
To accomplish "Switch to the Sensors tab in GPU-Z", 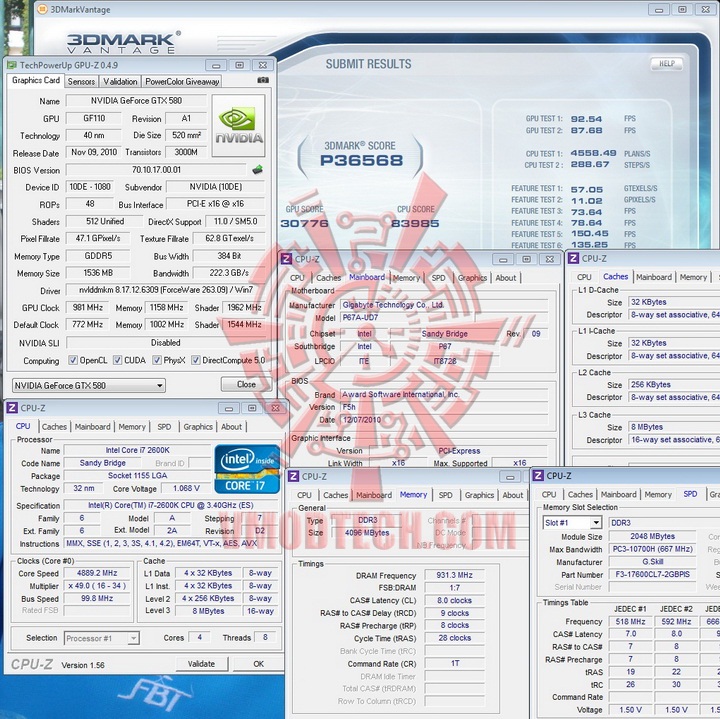I will [x=81, y=82].
